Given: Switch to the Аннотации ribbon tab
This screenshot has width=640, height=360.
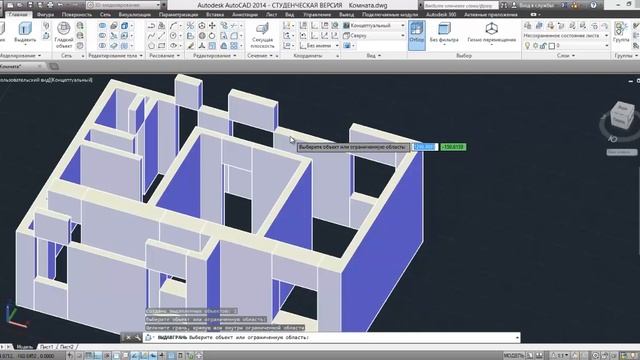Looking at the screenshot, I should 245,14.
